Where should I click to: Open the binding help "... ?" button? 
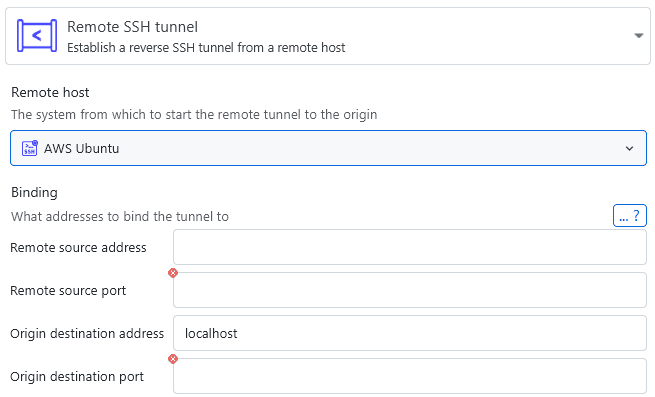630,216
